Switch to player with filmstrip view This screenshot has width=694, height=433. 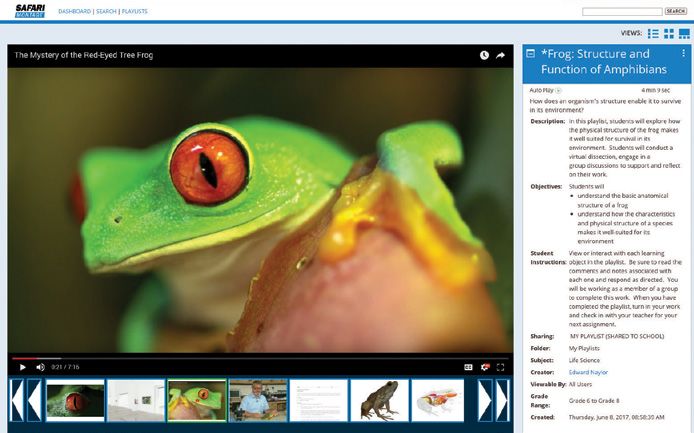[x=684, y=33]
